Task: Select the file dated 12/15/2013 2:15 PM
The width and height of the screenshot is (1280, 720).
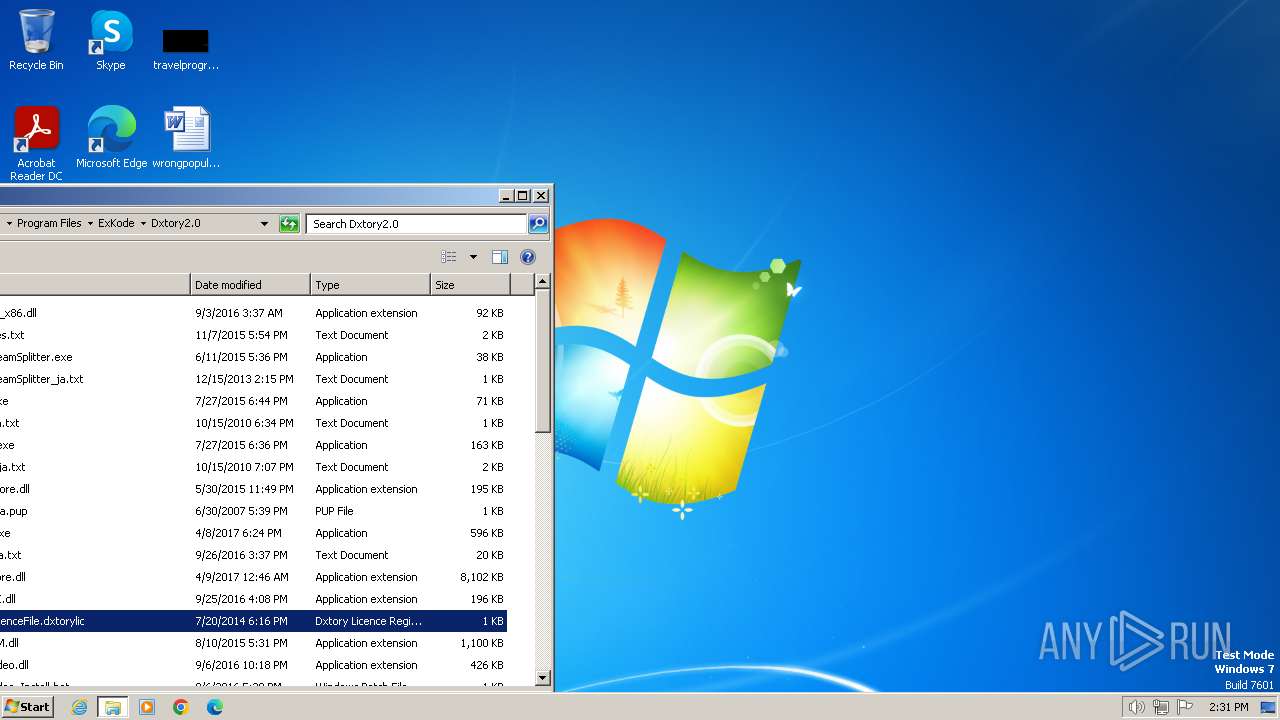Action: click(x=253, y=379)
